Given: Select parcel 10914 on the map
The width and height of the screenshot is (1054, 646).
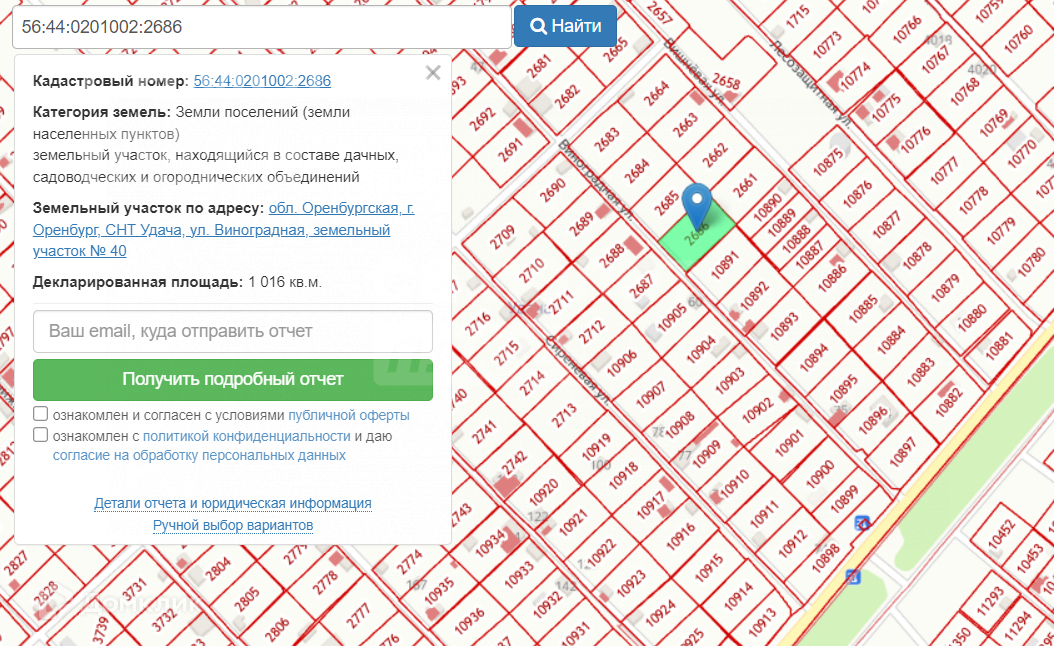Looking at the screenshot, I should pyautogui.click(x=738, y=596).
